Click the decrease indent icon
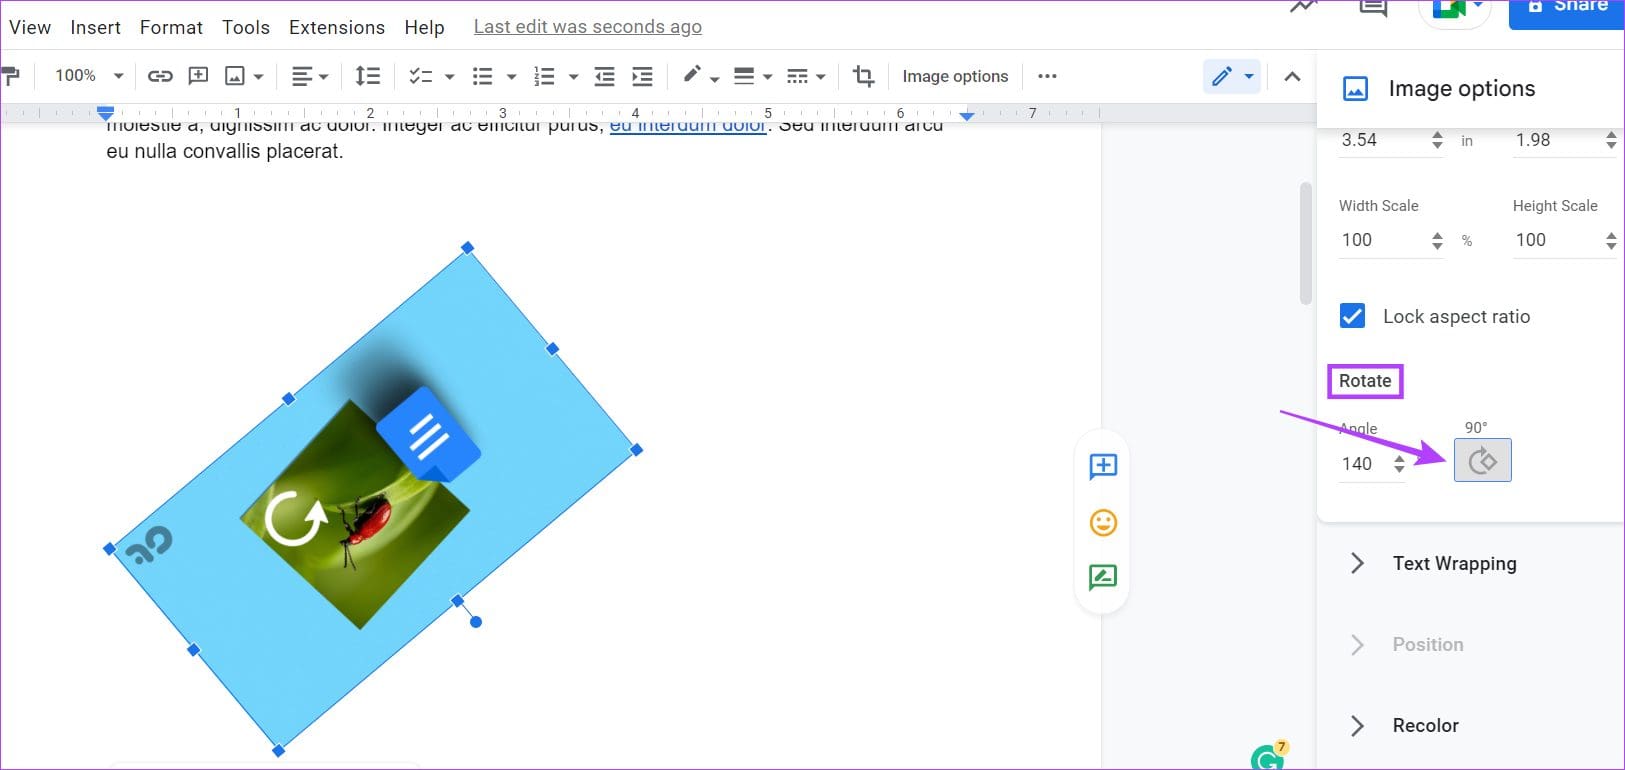This screenshot has height=770, width=1625. [605, 76]
